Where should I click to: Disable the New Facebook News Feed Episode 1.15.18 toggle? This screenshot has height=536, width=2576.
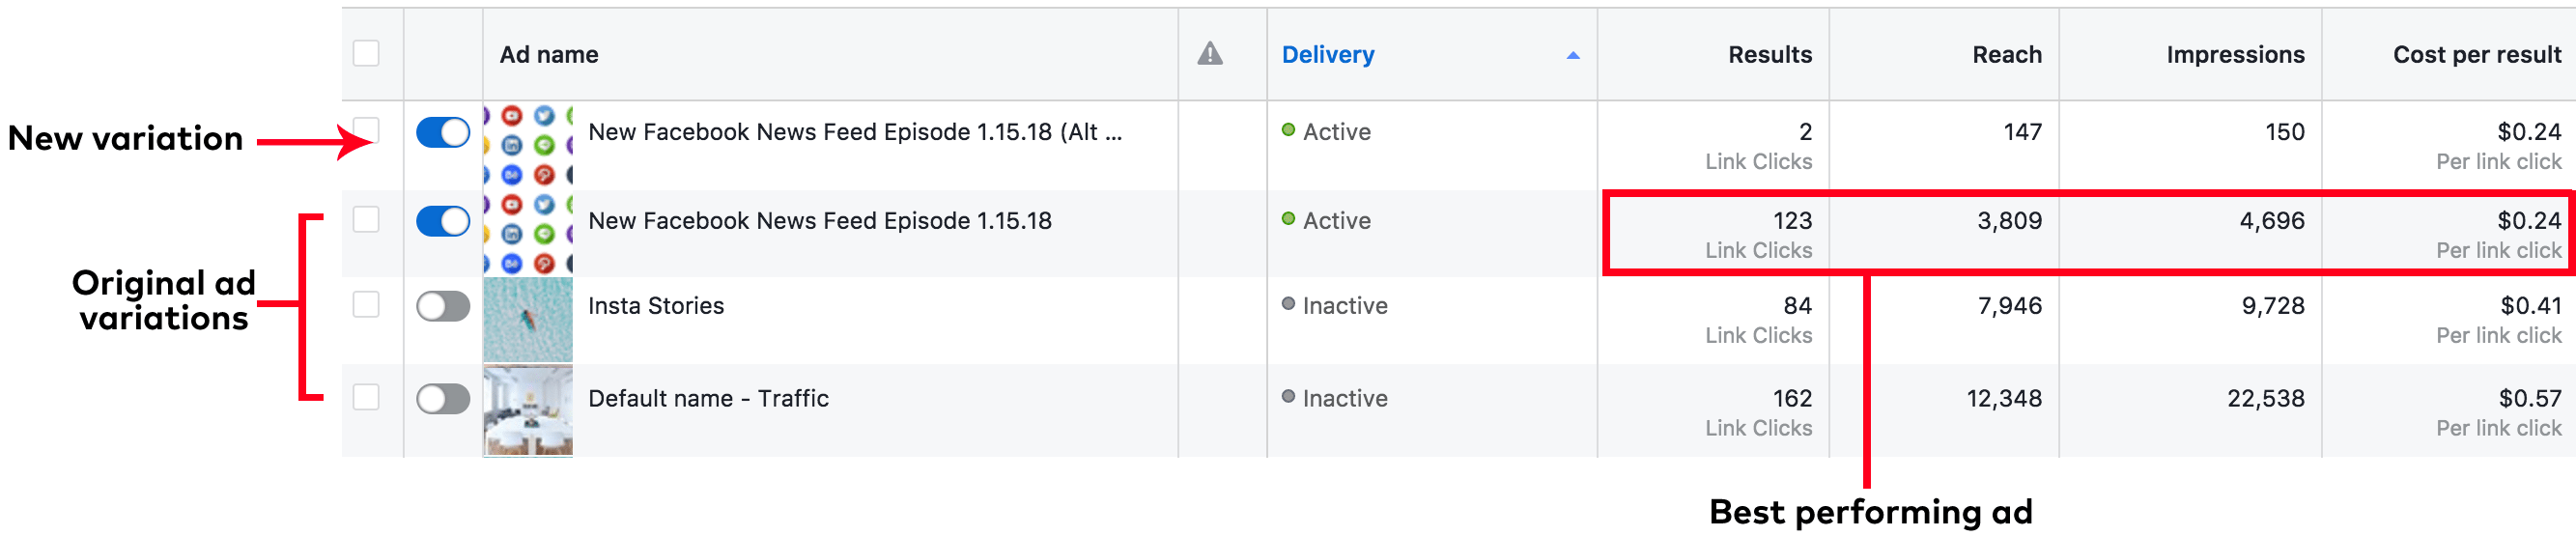(443, 221)
